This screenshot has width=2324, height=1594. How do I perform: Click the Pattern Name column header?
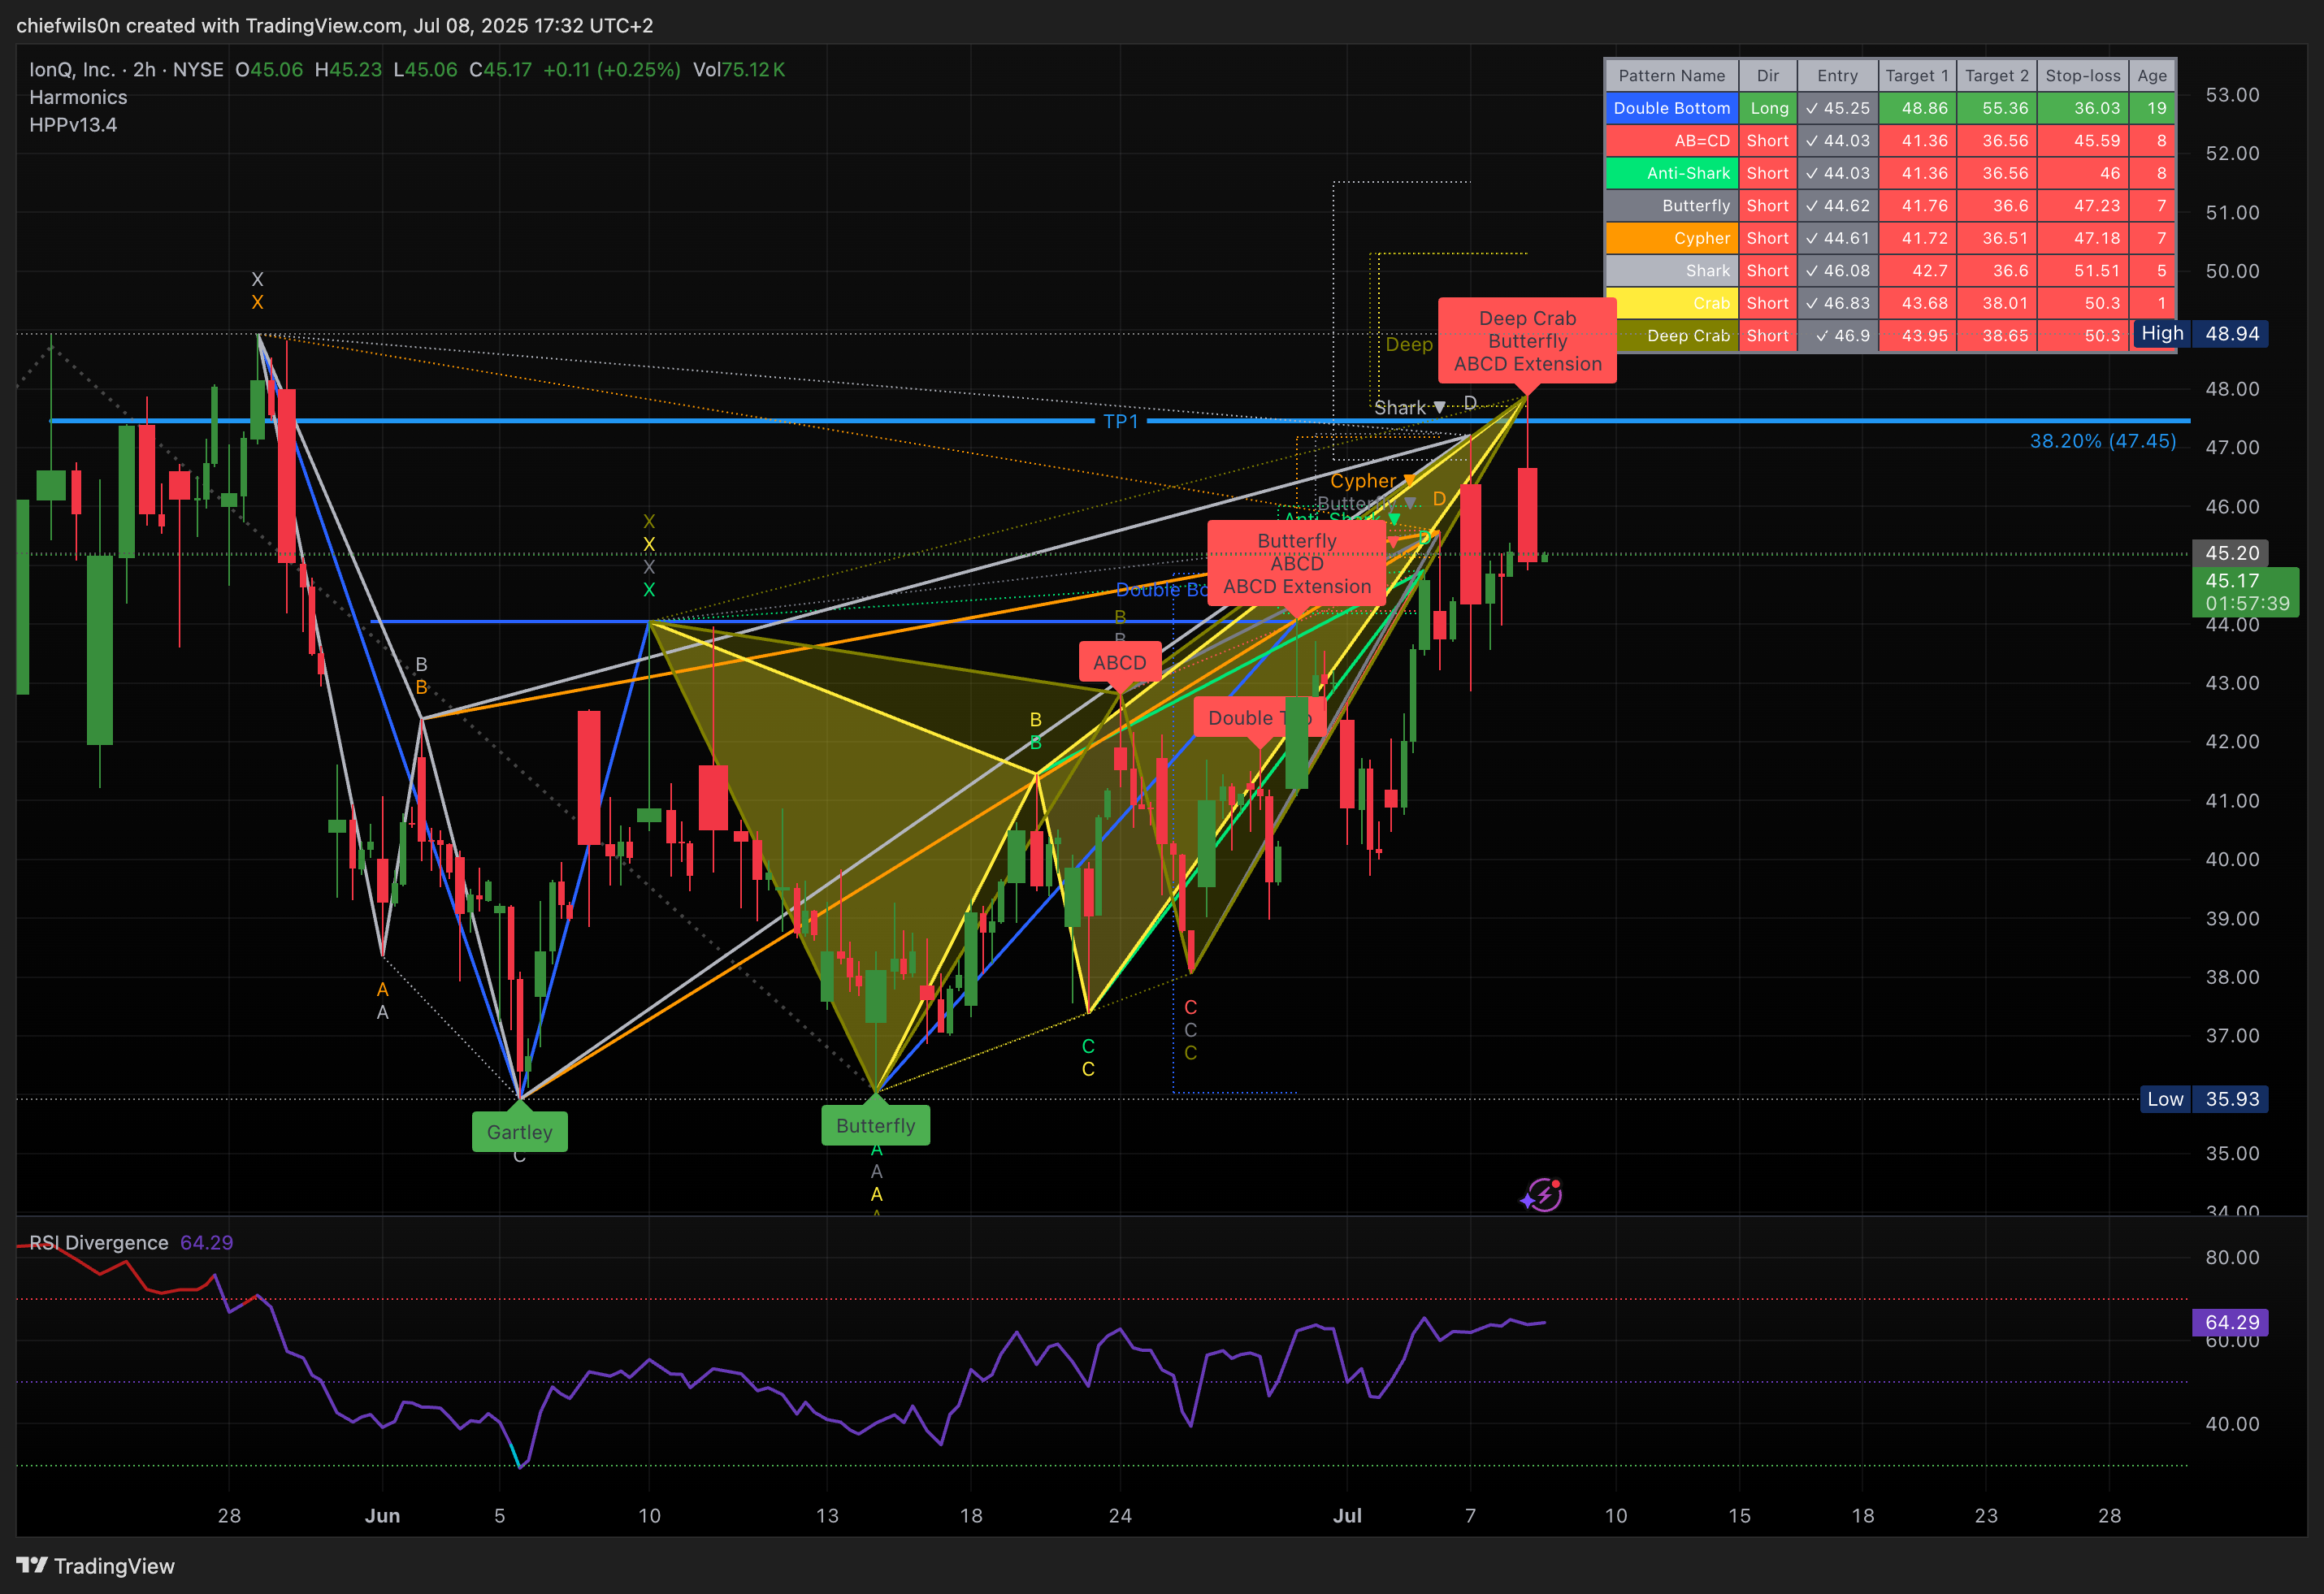point(1671,76)
